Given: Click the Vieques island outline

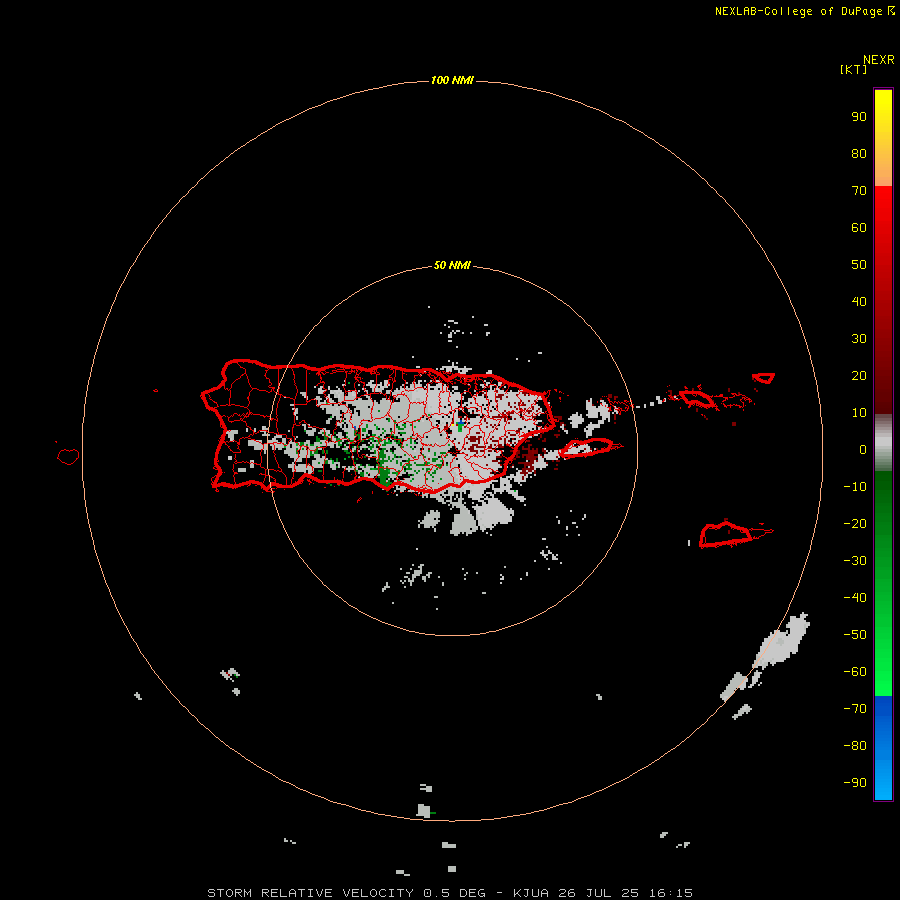Looking at the screenshot, I should coord(587,448).
